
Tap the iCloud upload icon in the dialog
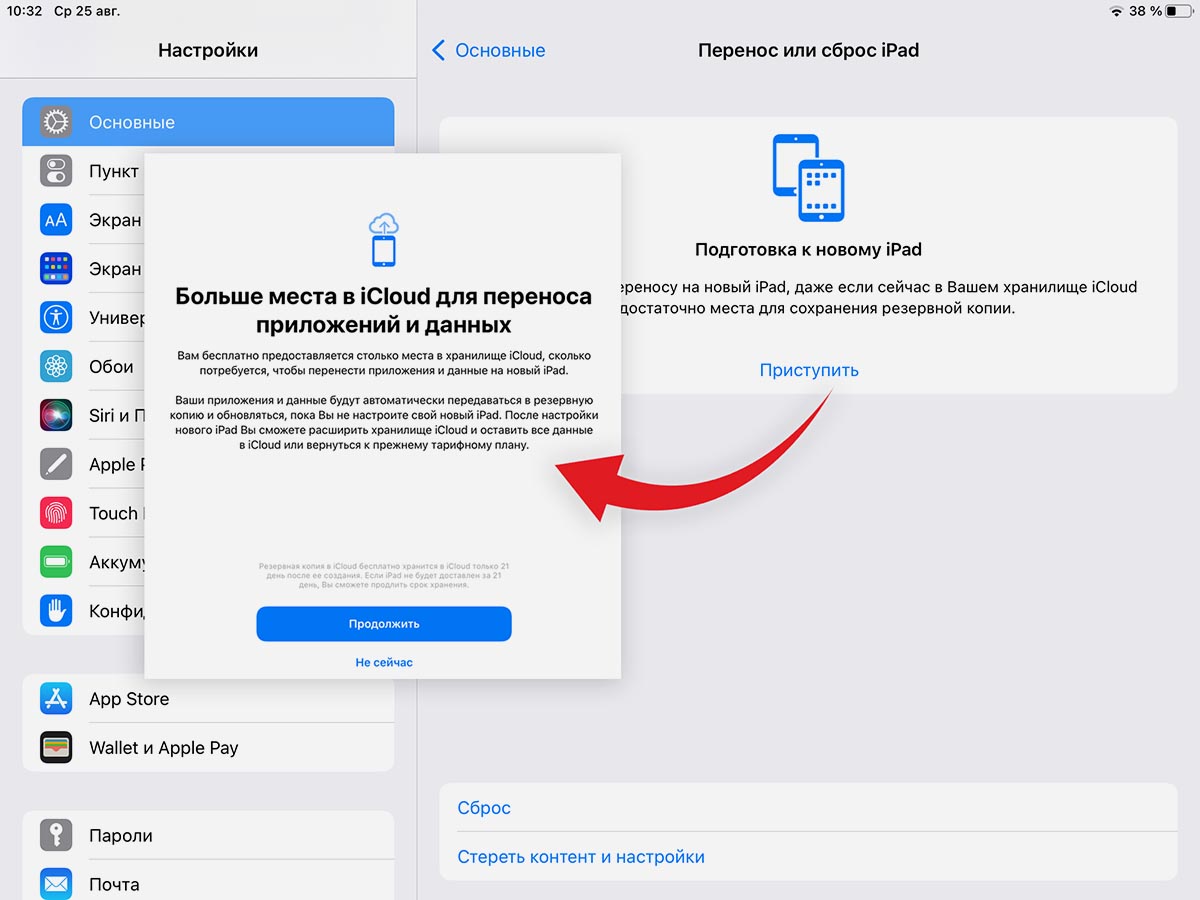[383, 239]
